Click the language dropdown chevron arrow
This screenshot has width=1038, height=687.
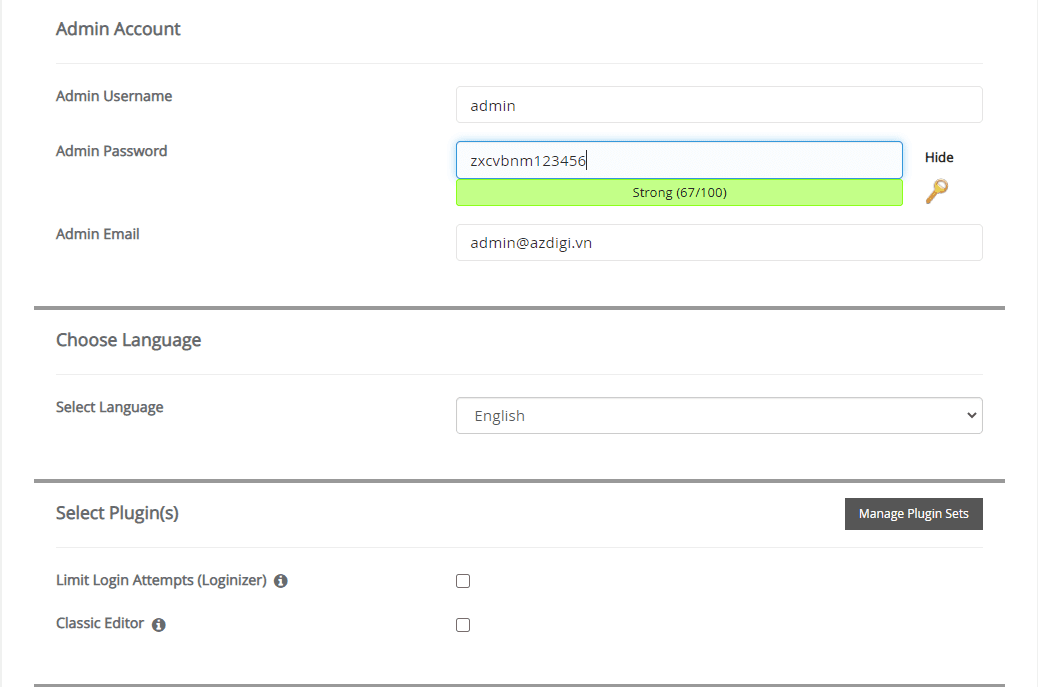pyautogui.click(x=969, y=415)
